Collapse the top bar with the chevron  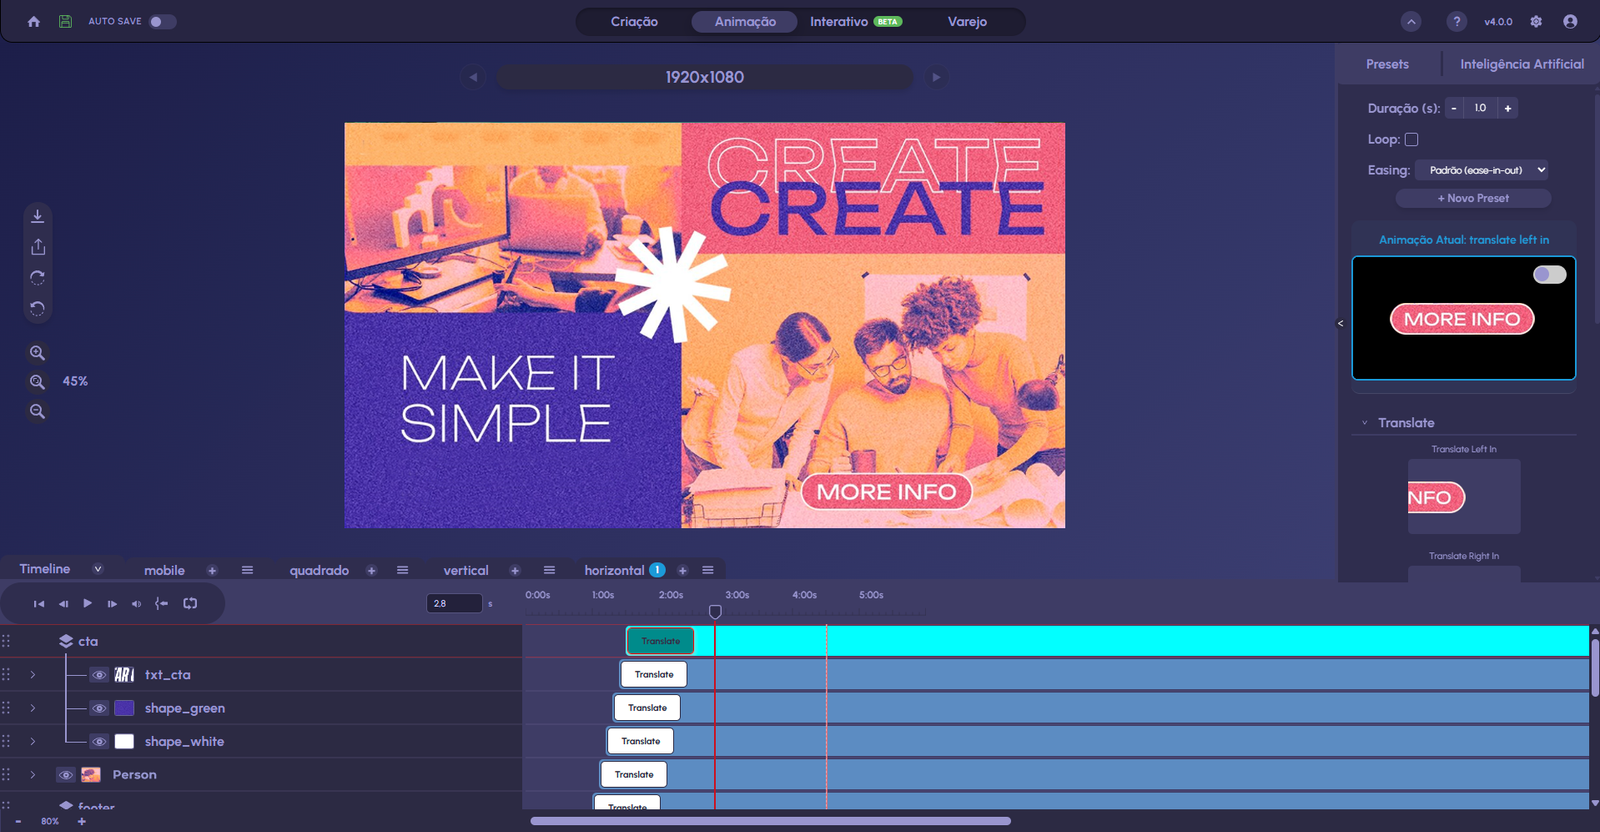(1411, 21)
